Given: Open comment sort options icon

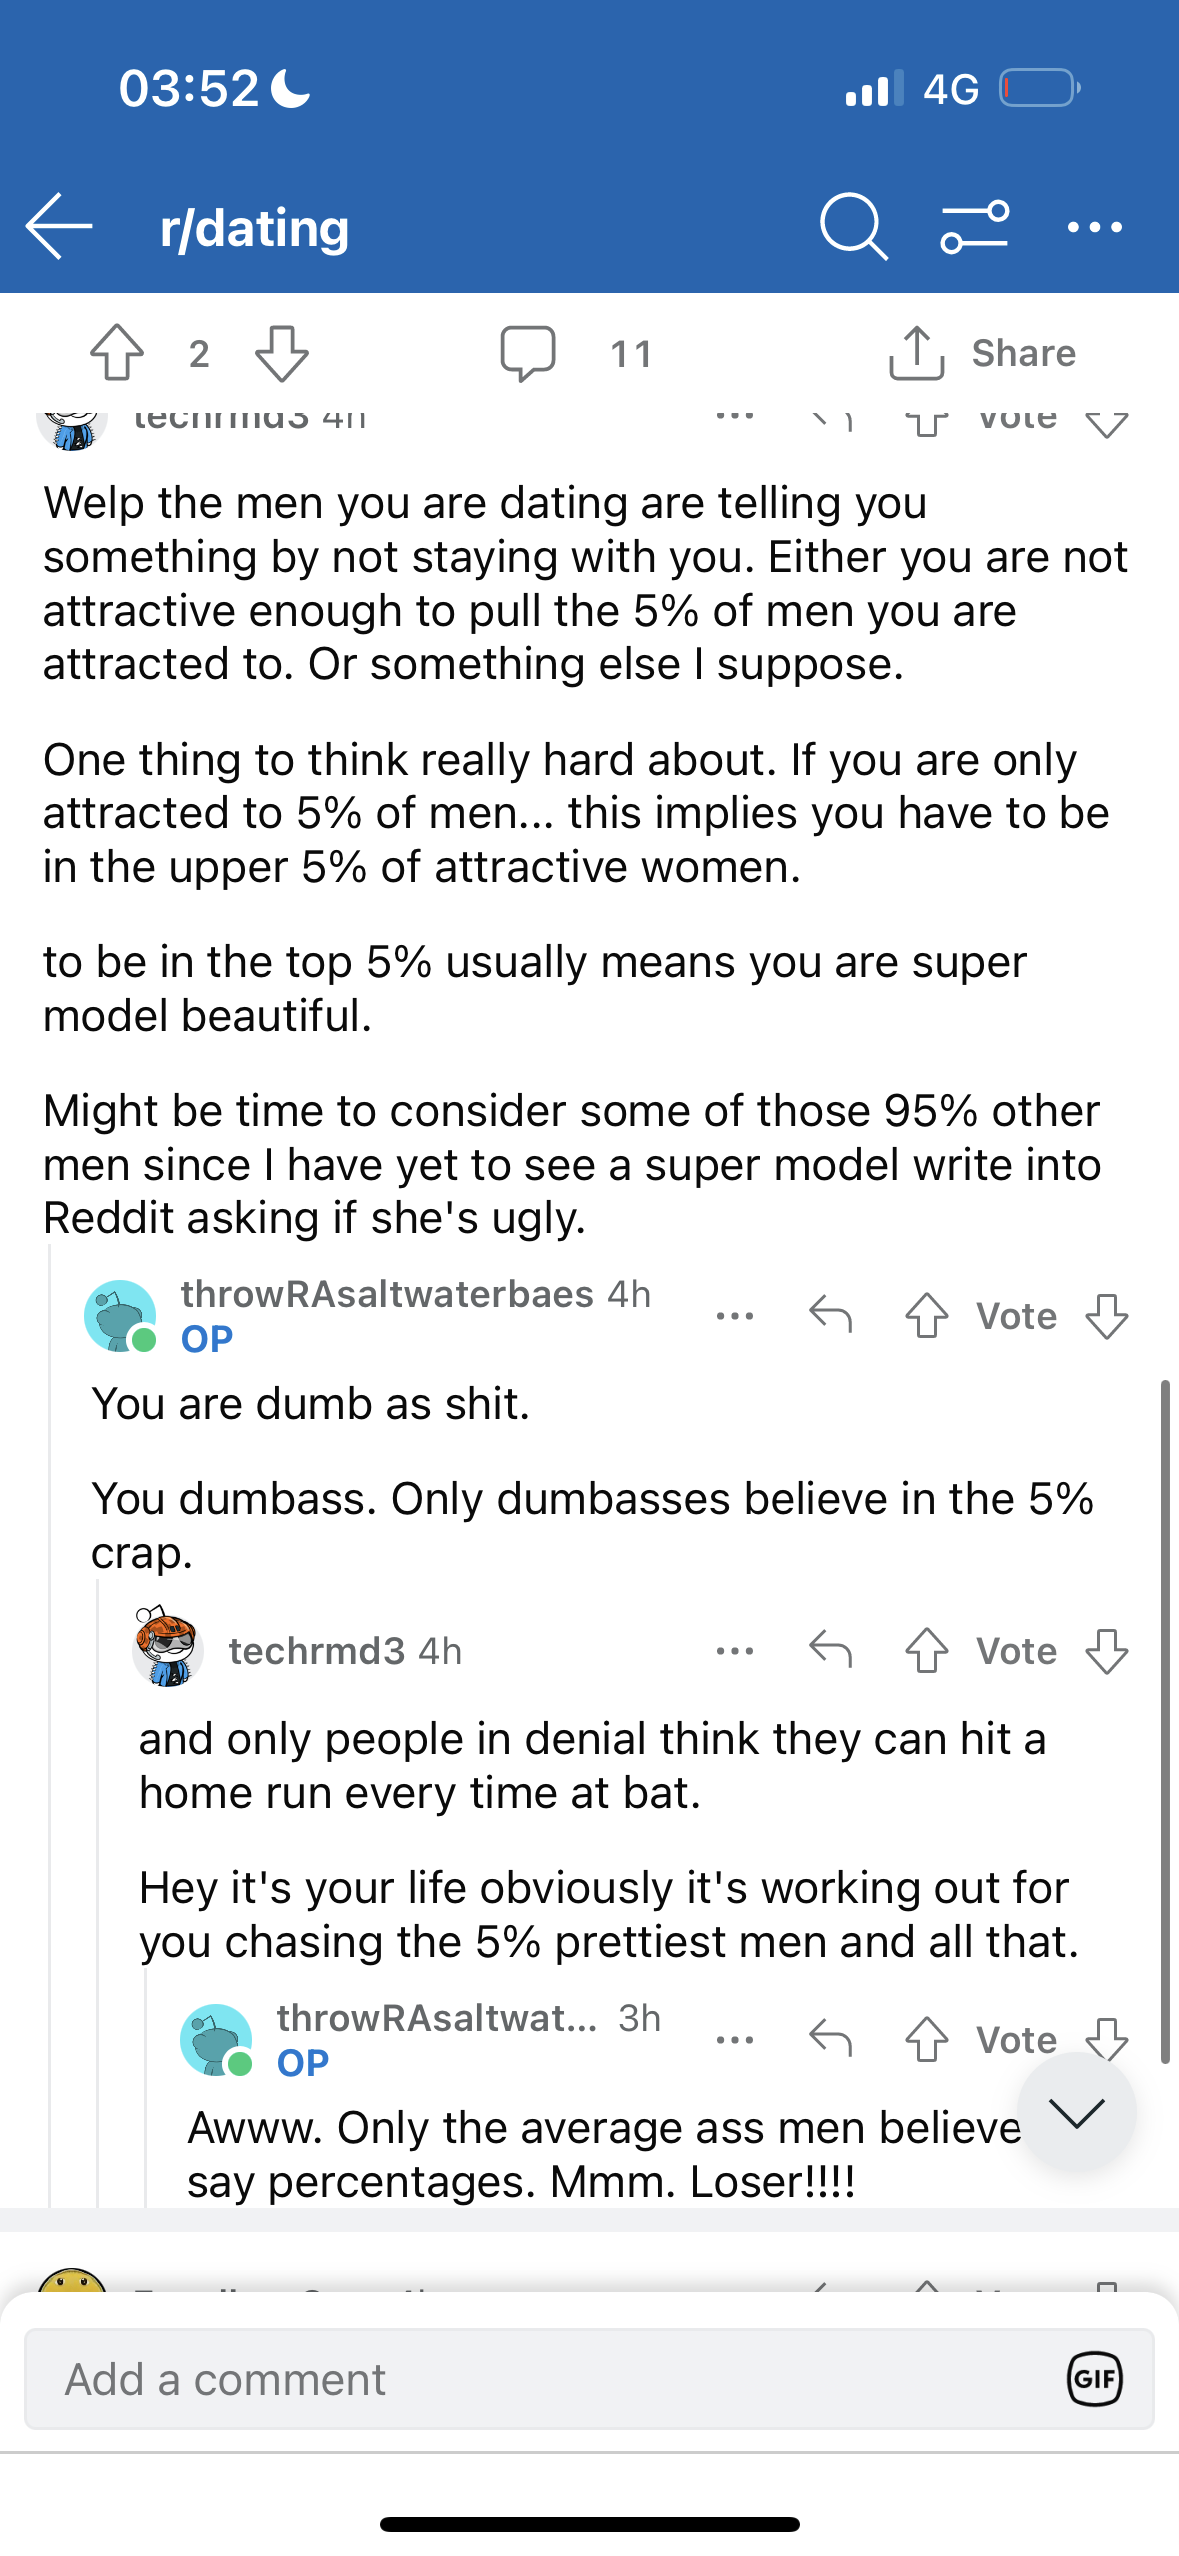Looking at the screenshot, I should (x=974, y=227).
